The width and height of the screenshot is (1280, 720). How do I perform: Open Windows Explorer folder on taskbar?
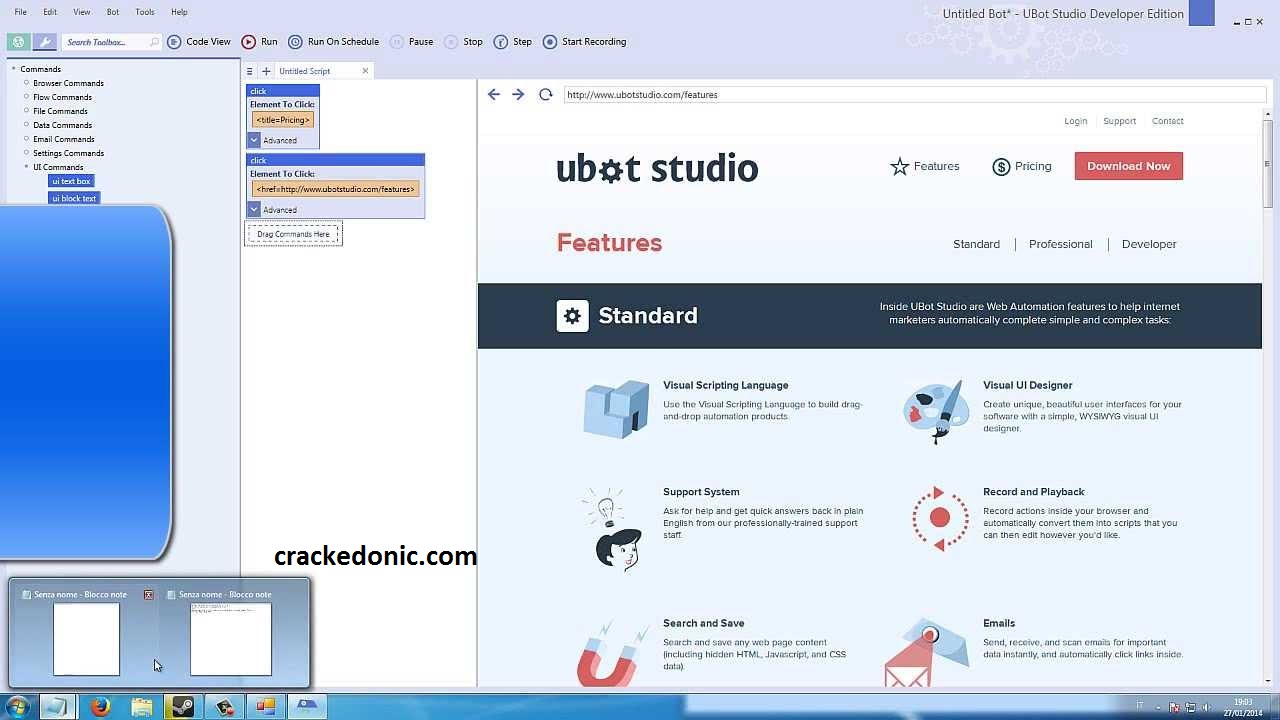point(142,707)
